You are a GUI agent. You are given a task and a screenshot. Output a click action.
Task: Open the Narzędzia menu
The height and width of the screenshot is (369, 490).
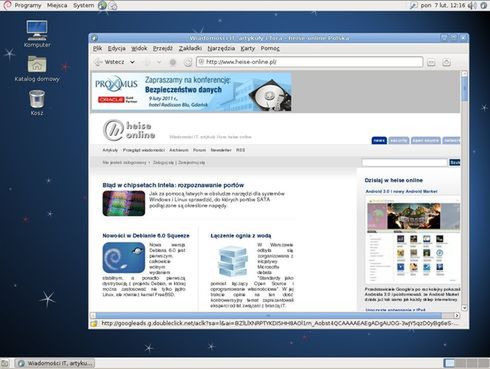point(221,48)
